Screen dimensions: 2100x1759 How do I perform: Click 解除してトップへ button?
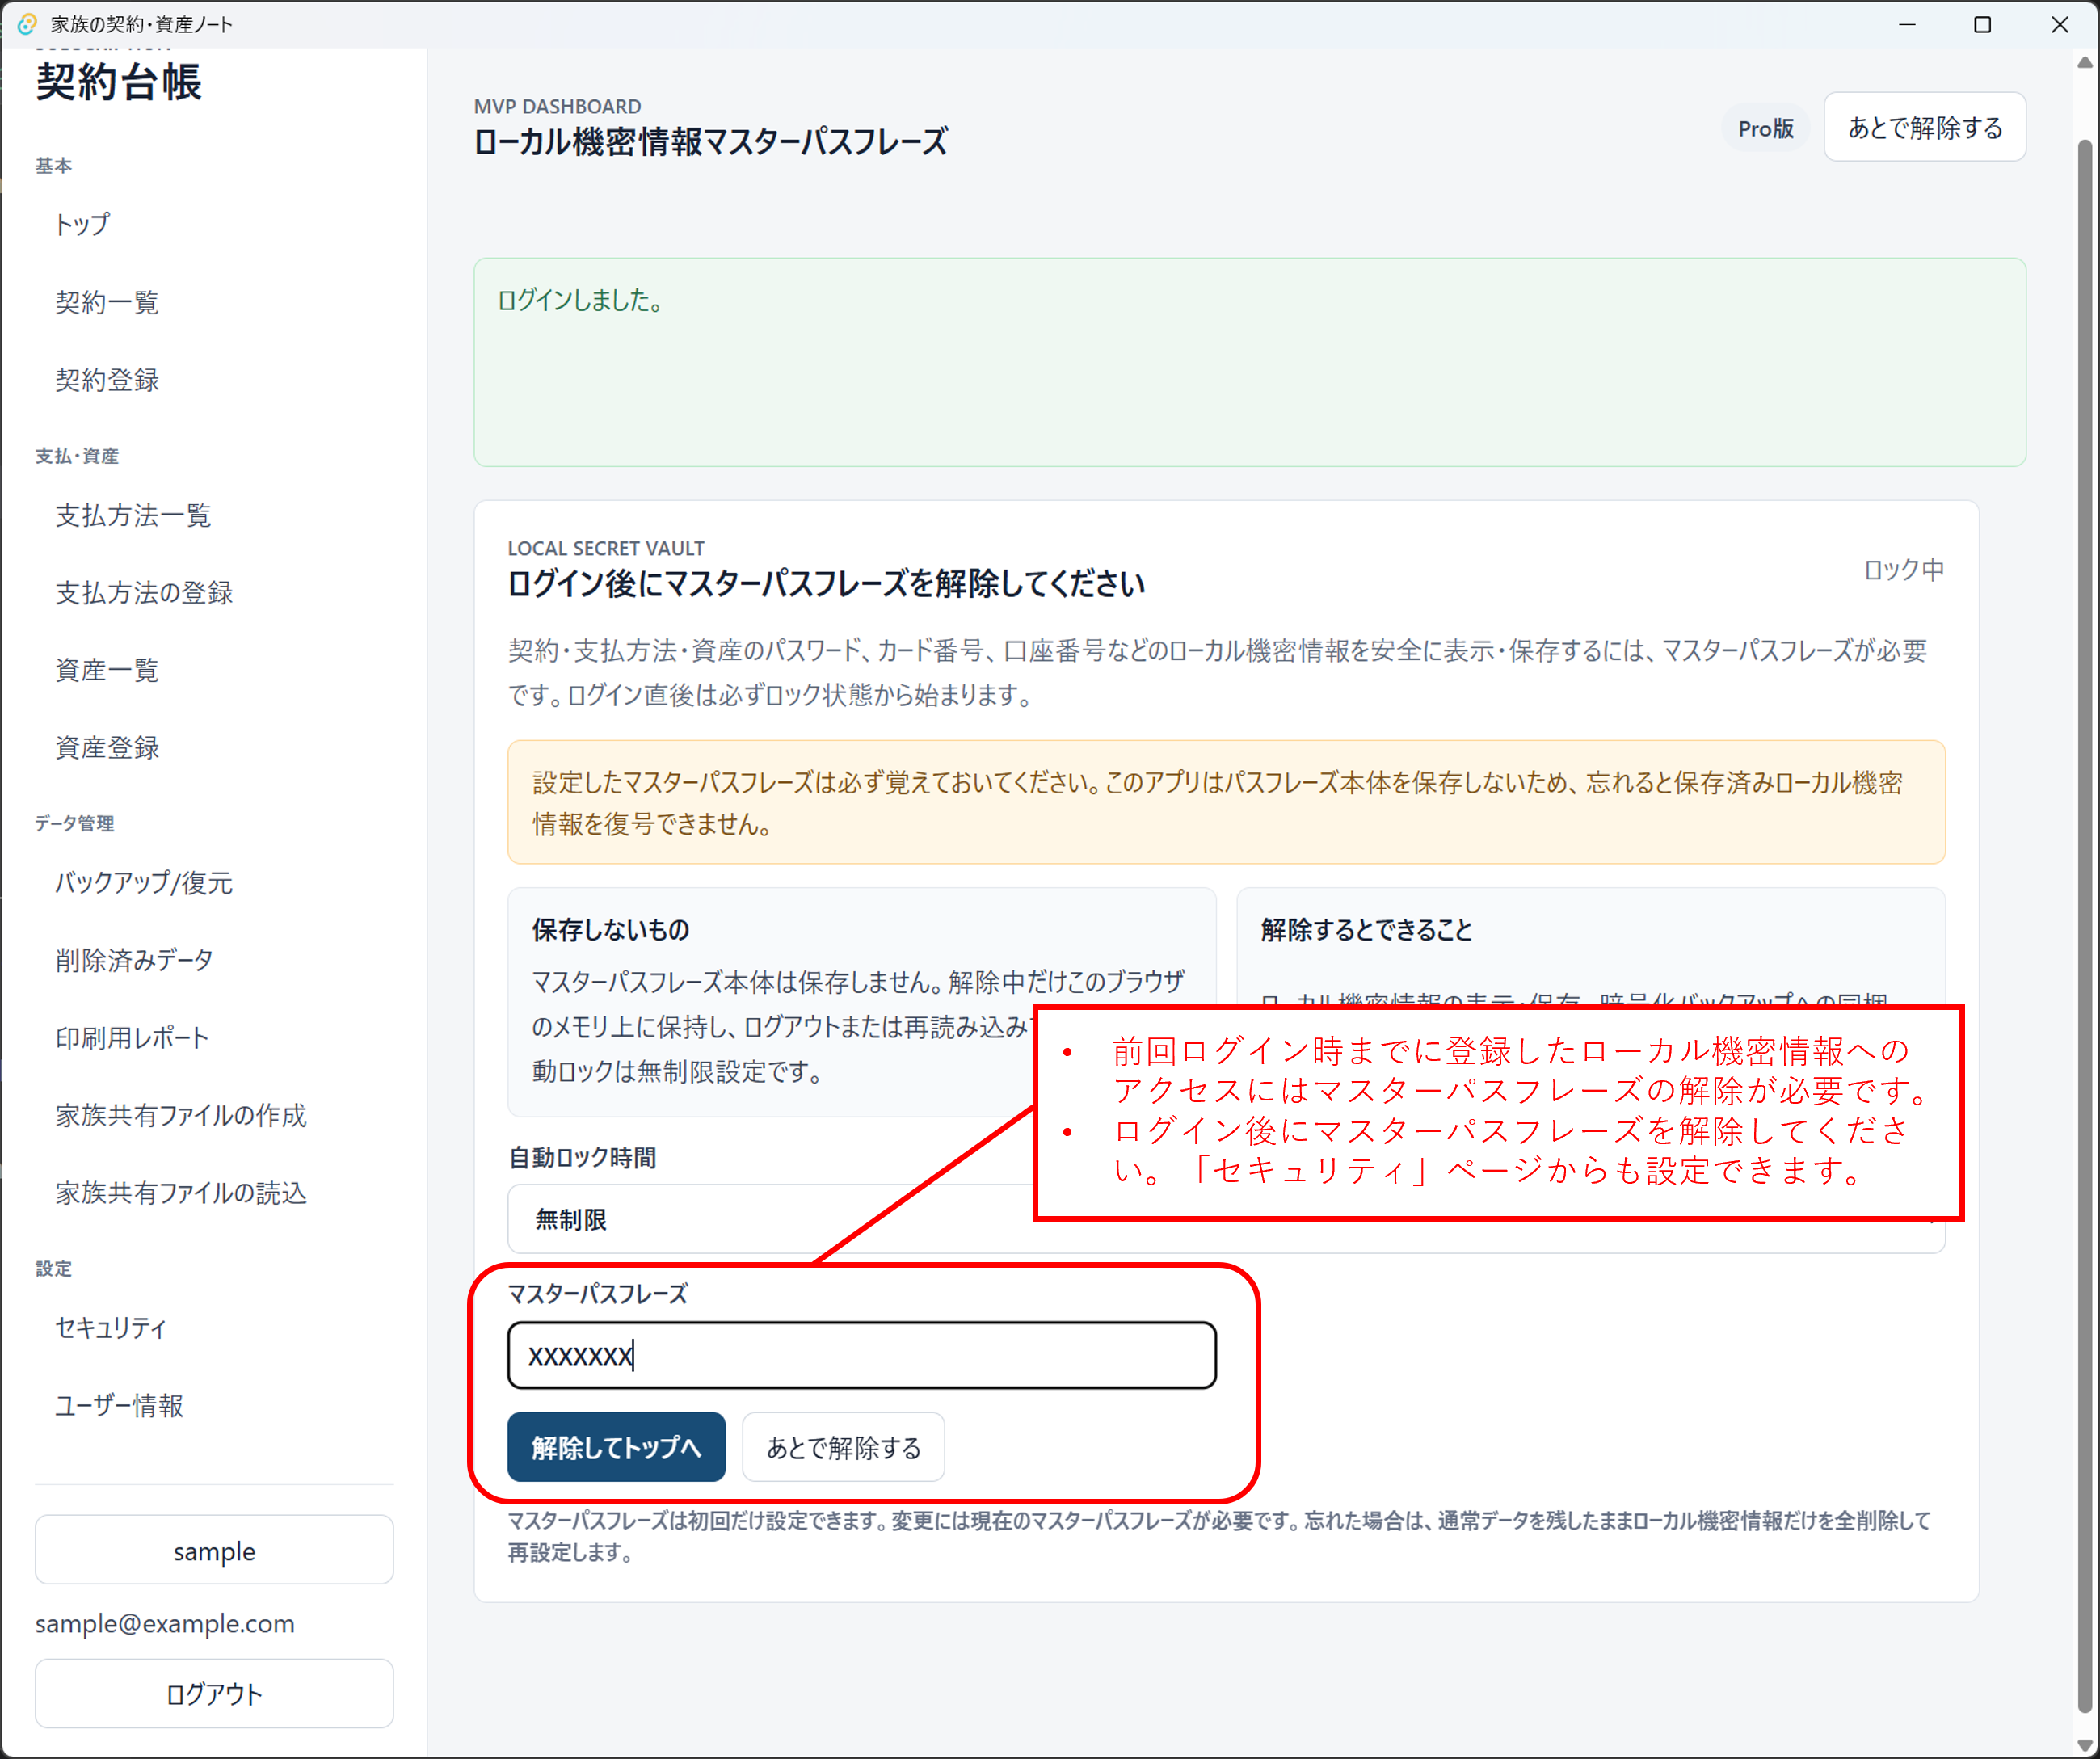click(616, 1447)
